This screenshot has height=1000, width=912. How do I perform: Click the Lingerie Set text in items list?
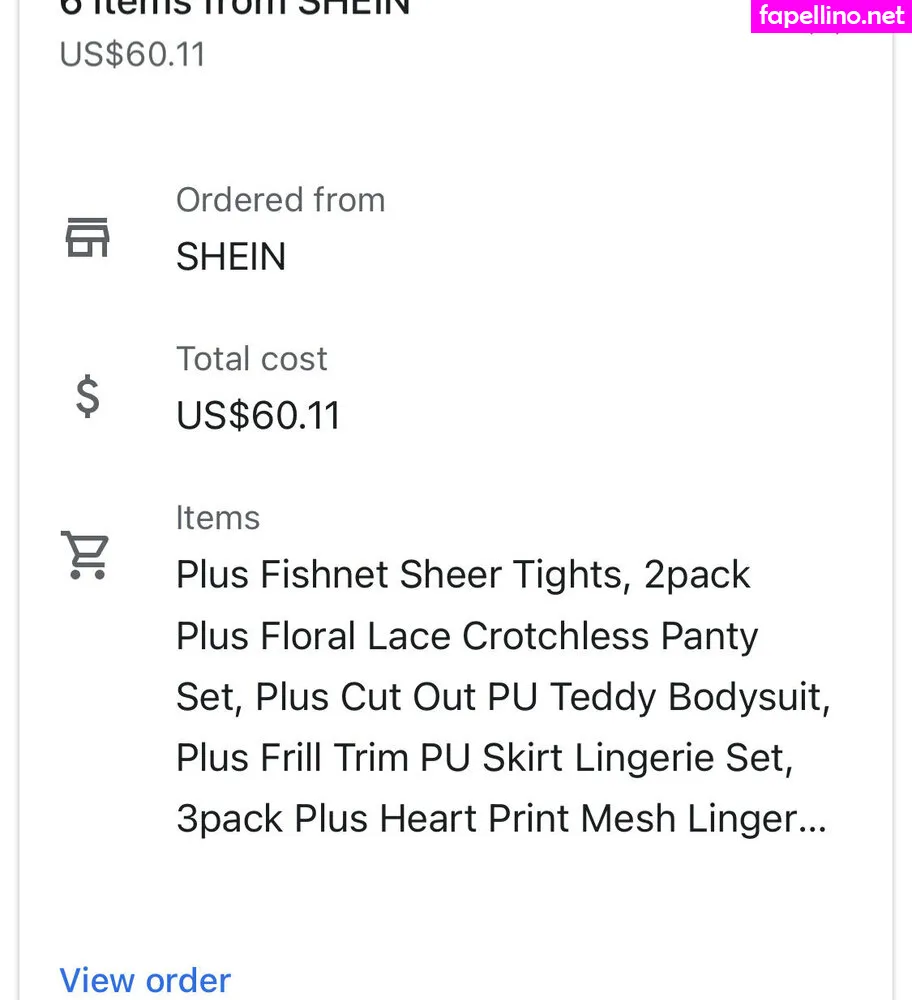click(x=689, y=758)
